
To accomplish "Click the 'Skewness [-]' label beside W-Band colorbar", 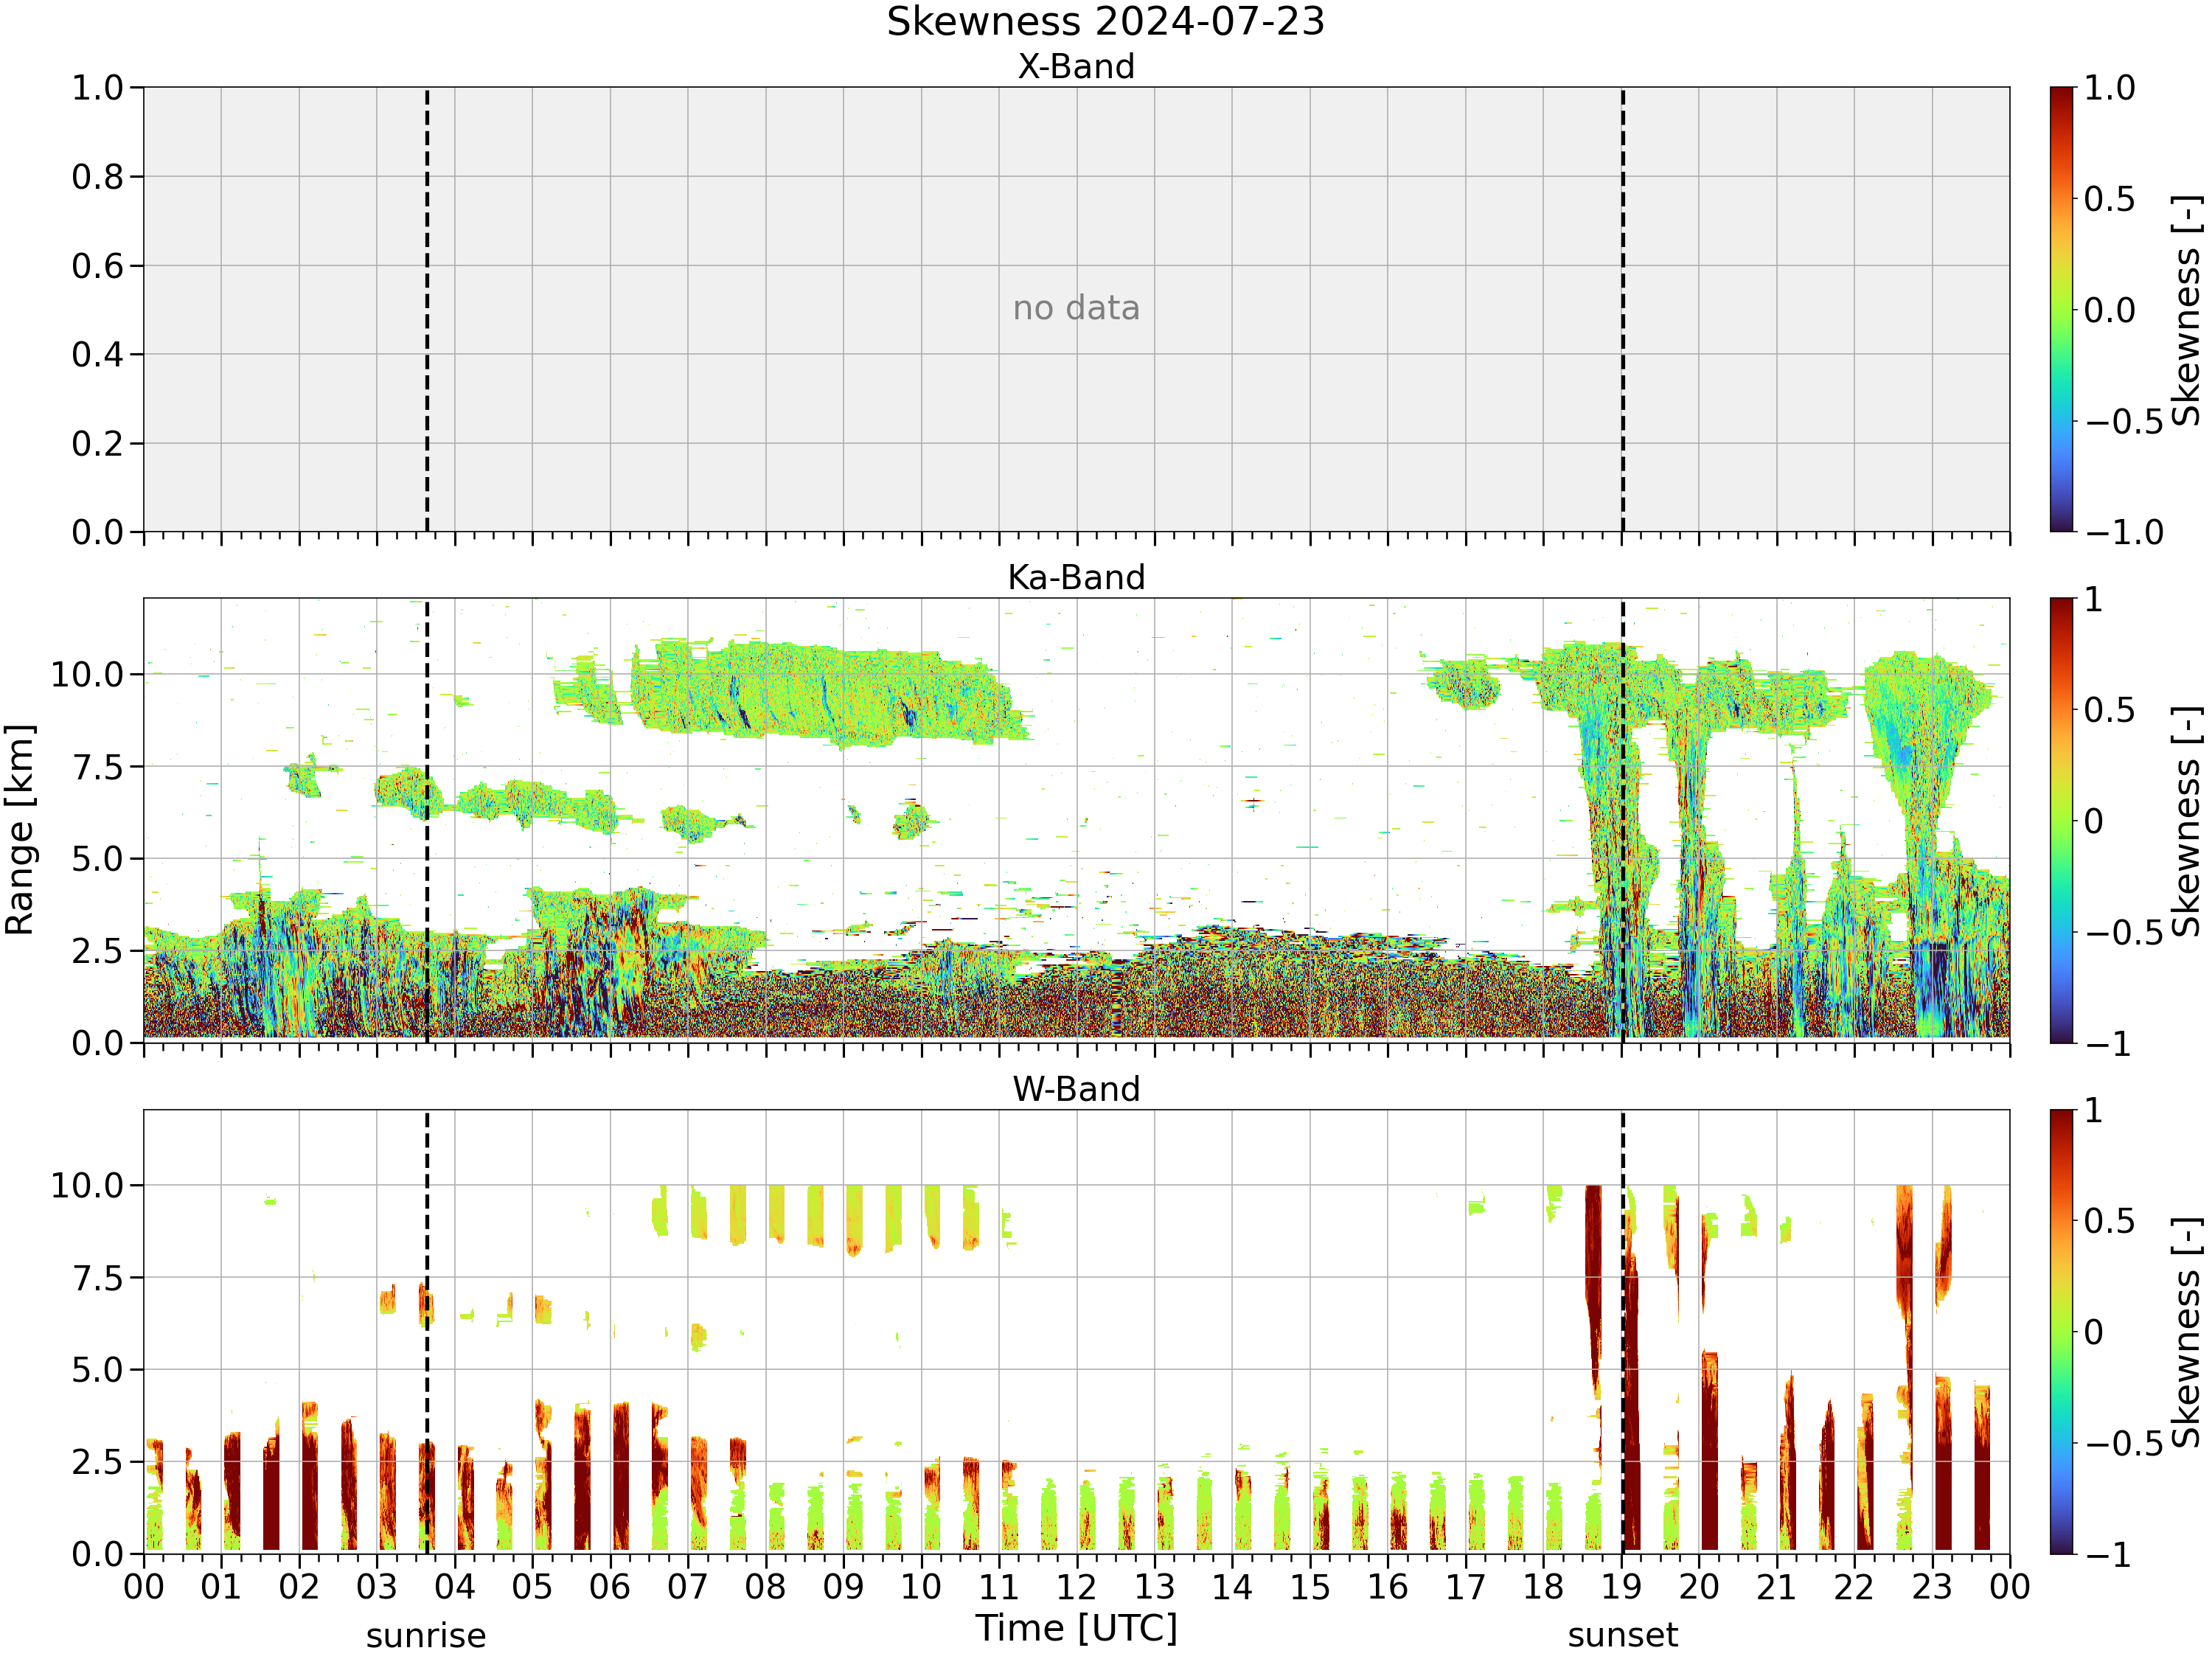I will pos(2187,1332).
